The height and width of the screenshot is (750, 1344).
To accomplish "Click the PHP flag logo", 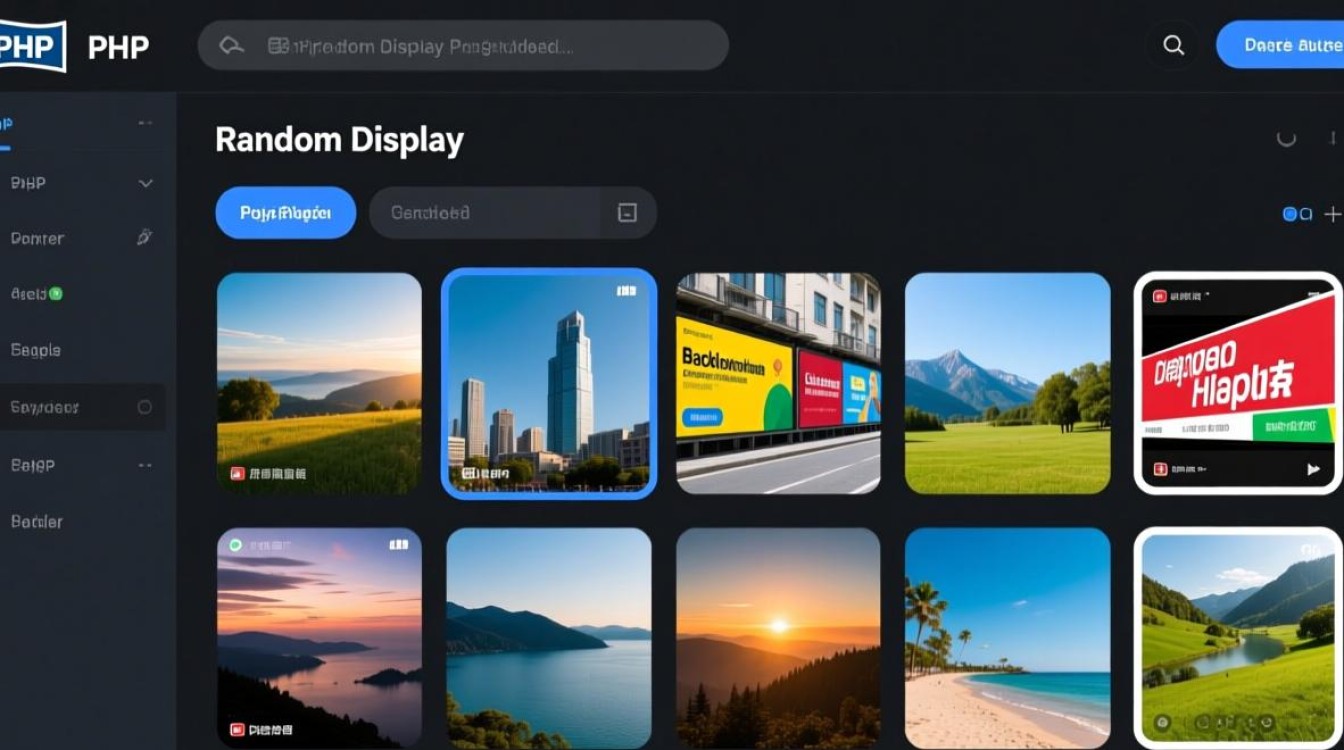I will point(33,47).
